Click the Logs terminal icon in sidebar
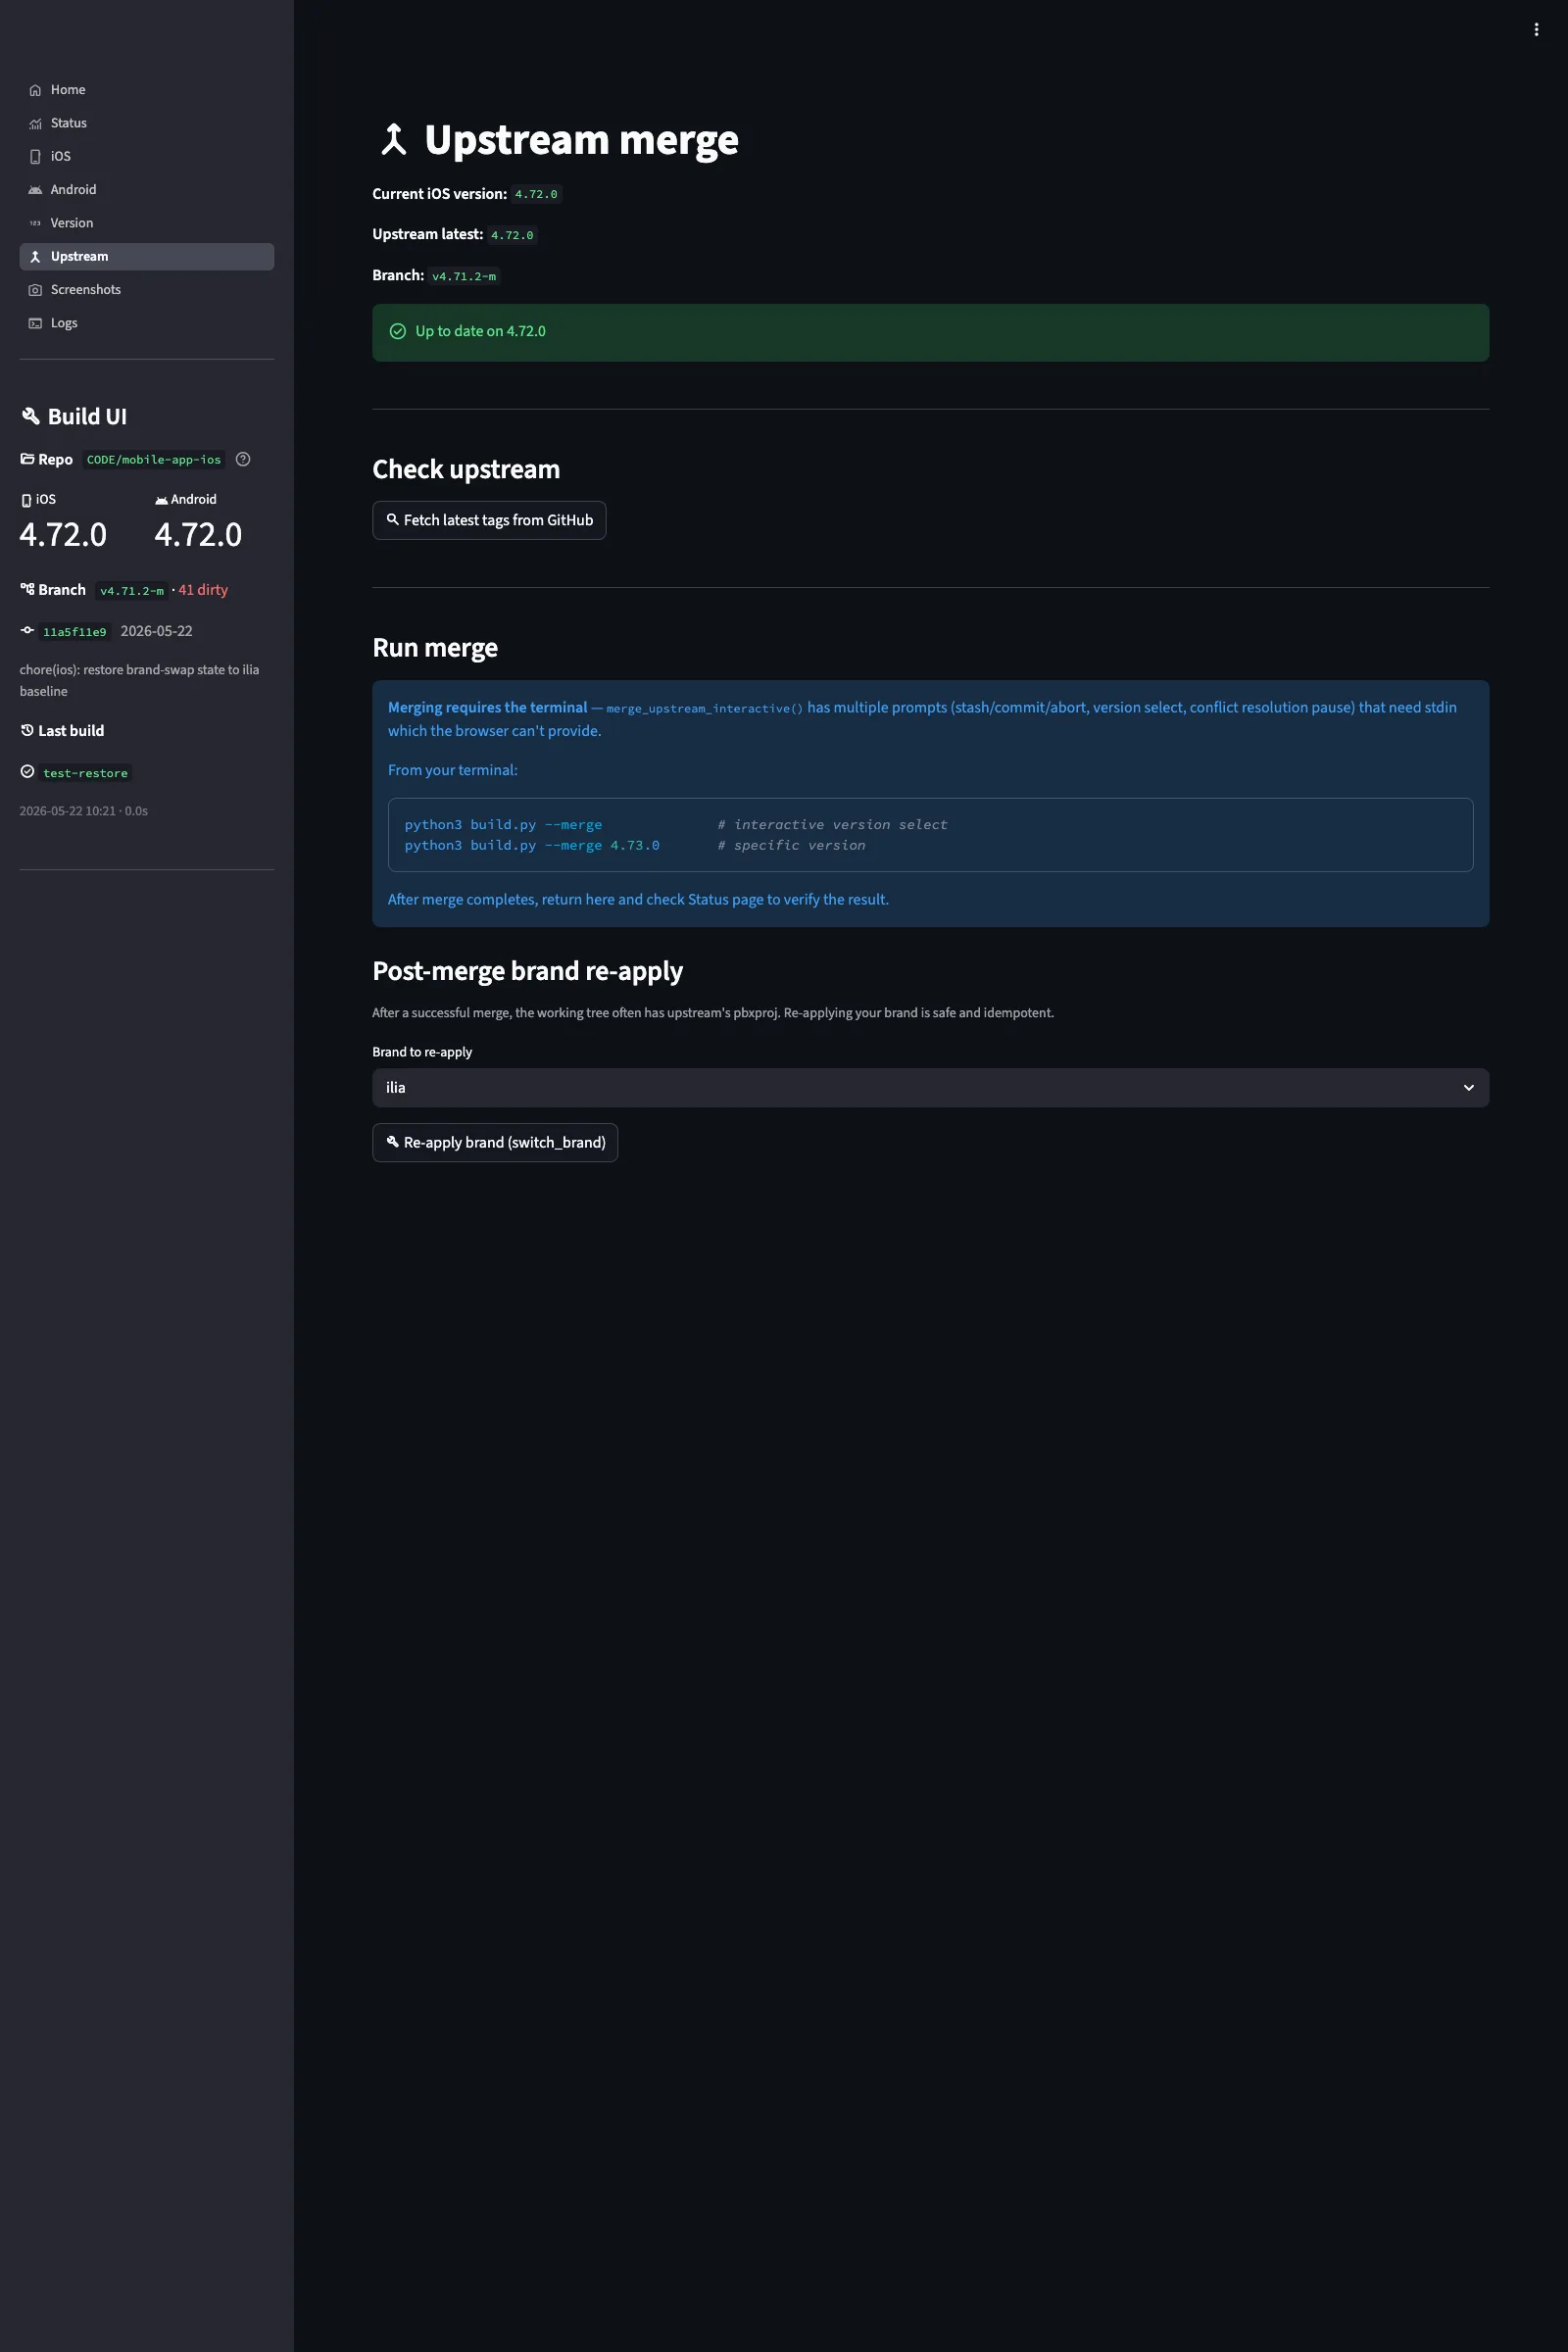 [35, 323]
